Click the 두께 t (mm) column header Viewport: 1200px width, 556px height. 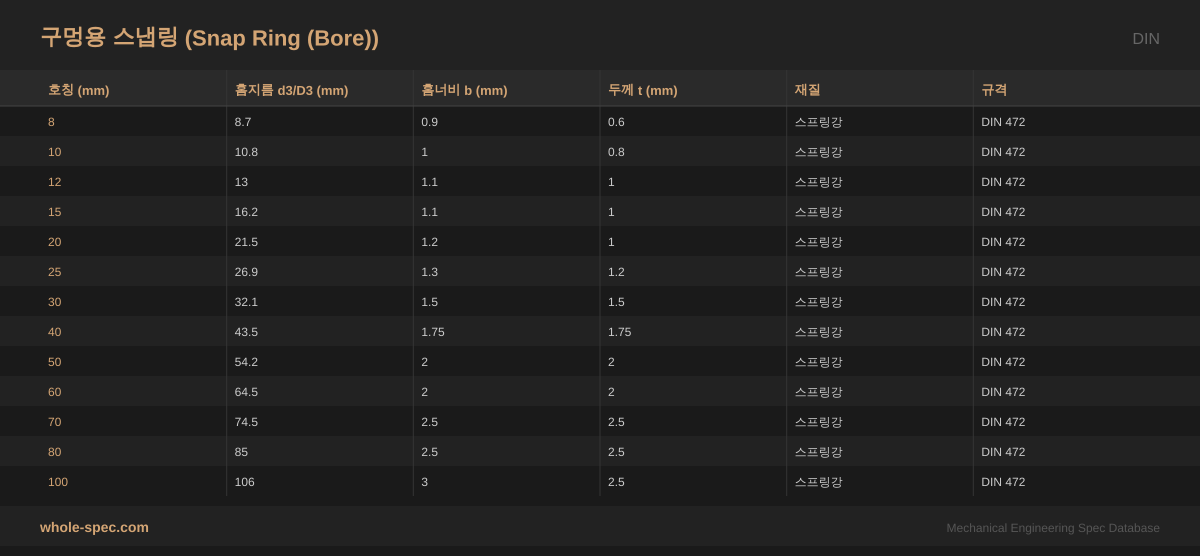point(642,90)
